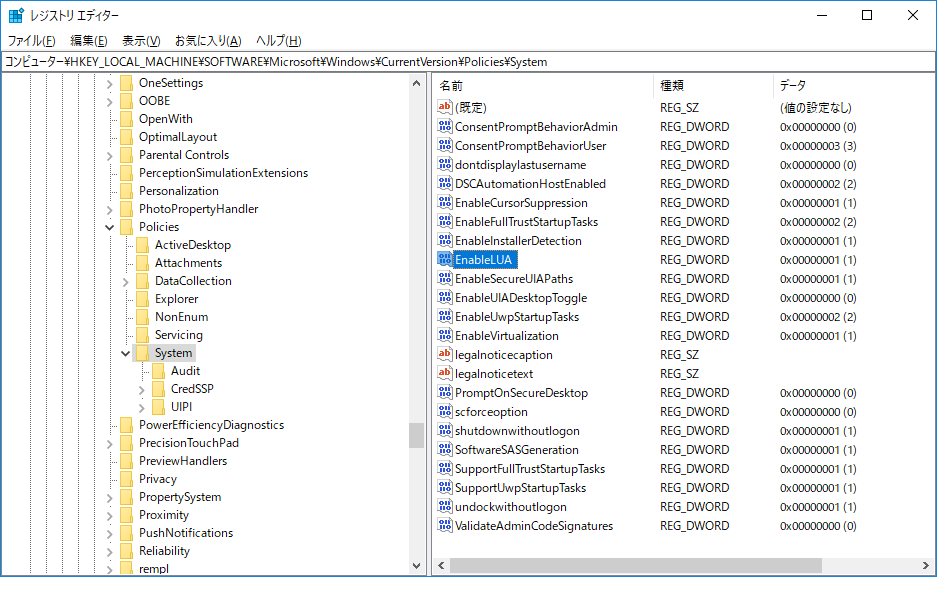Expand the PropertySystem key
937x605 pixels.
[x=109, y=497]
